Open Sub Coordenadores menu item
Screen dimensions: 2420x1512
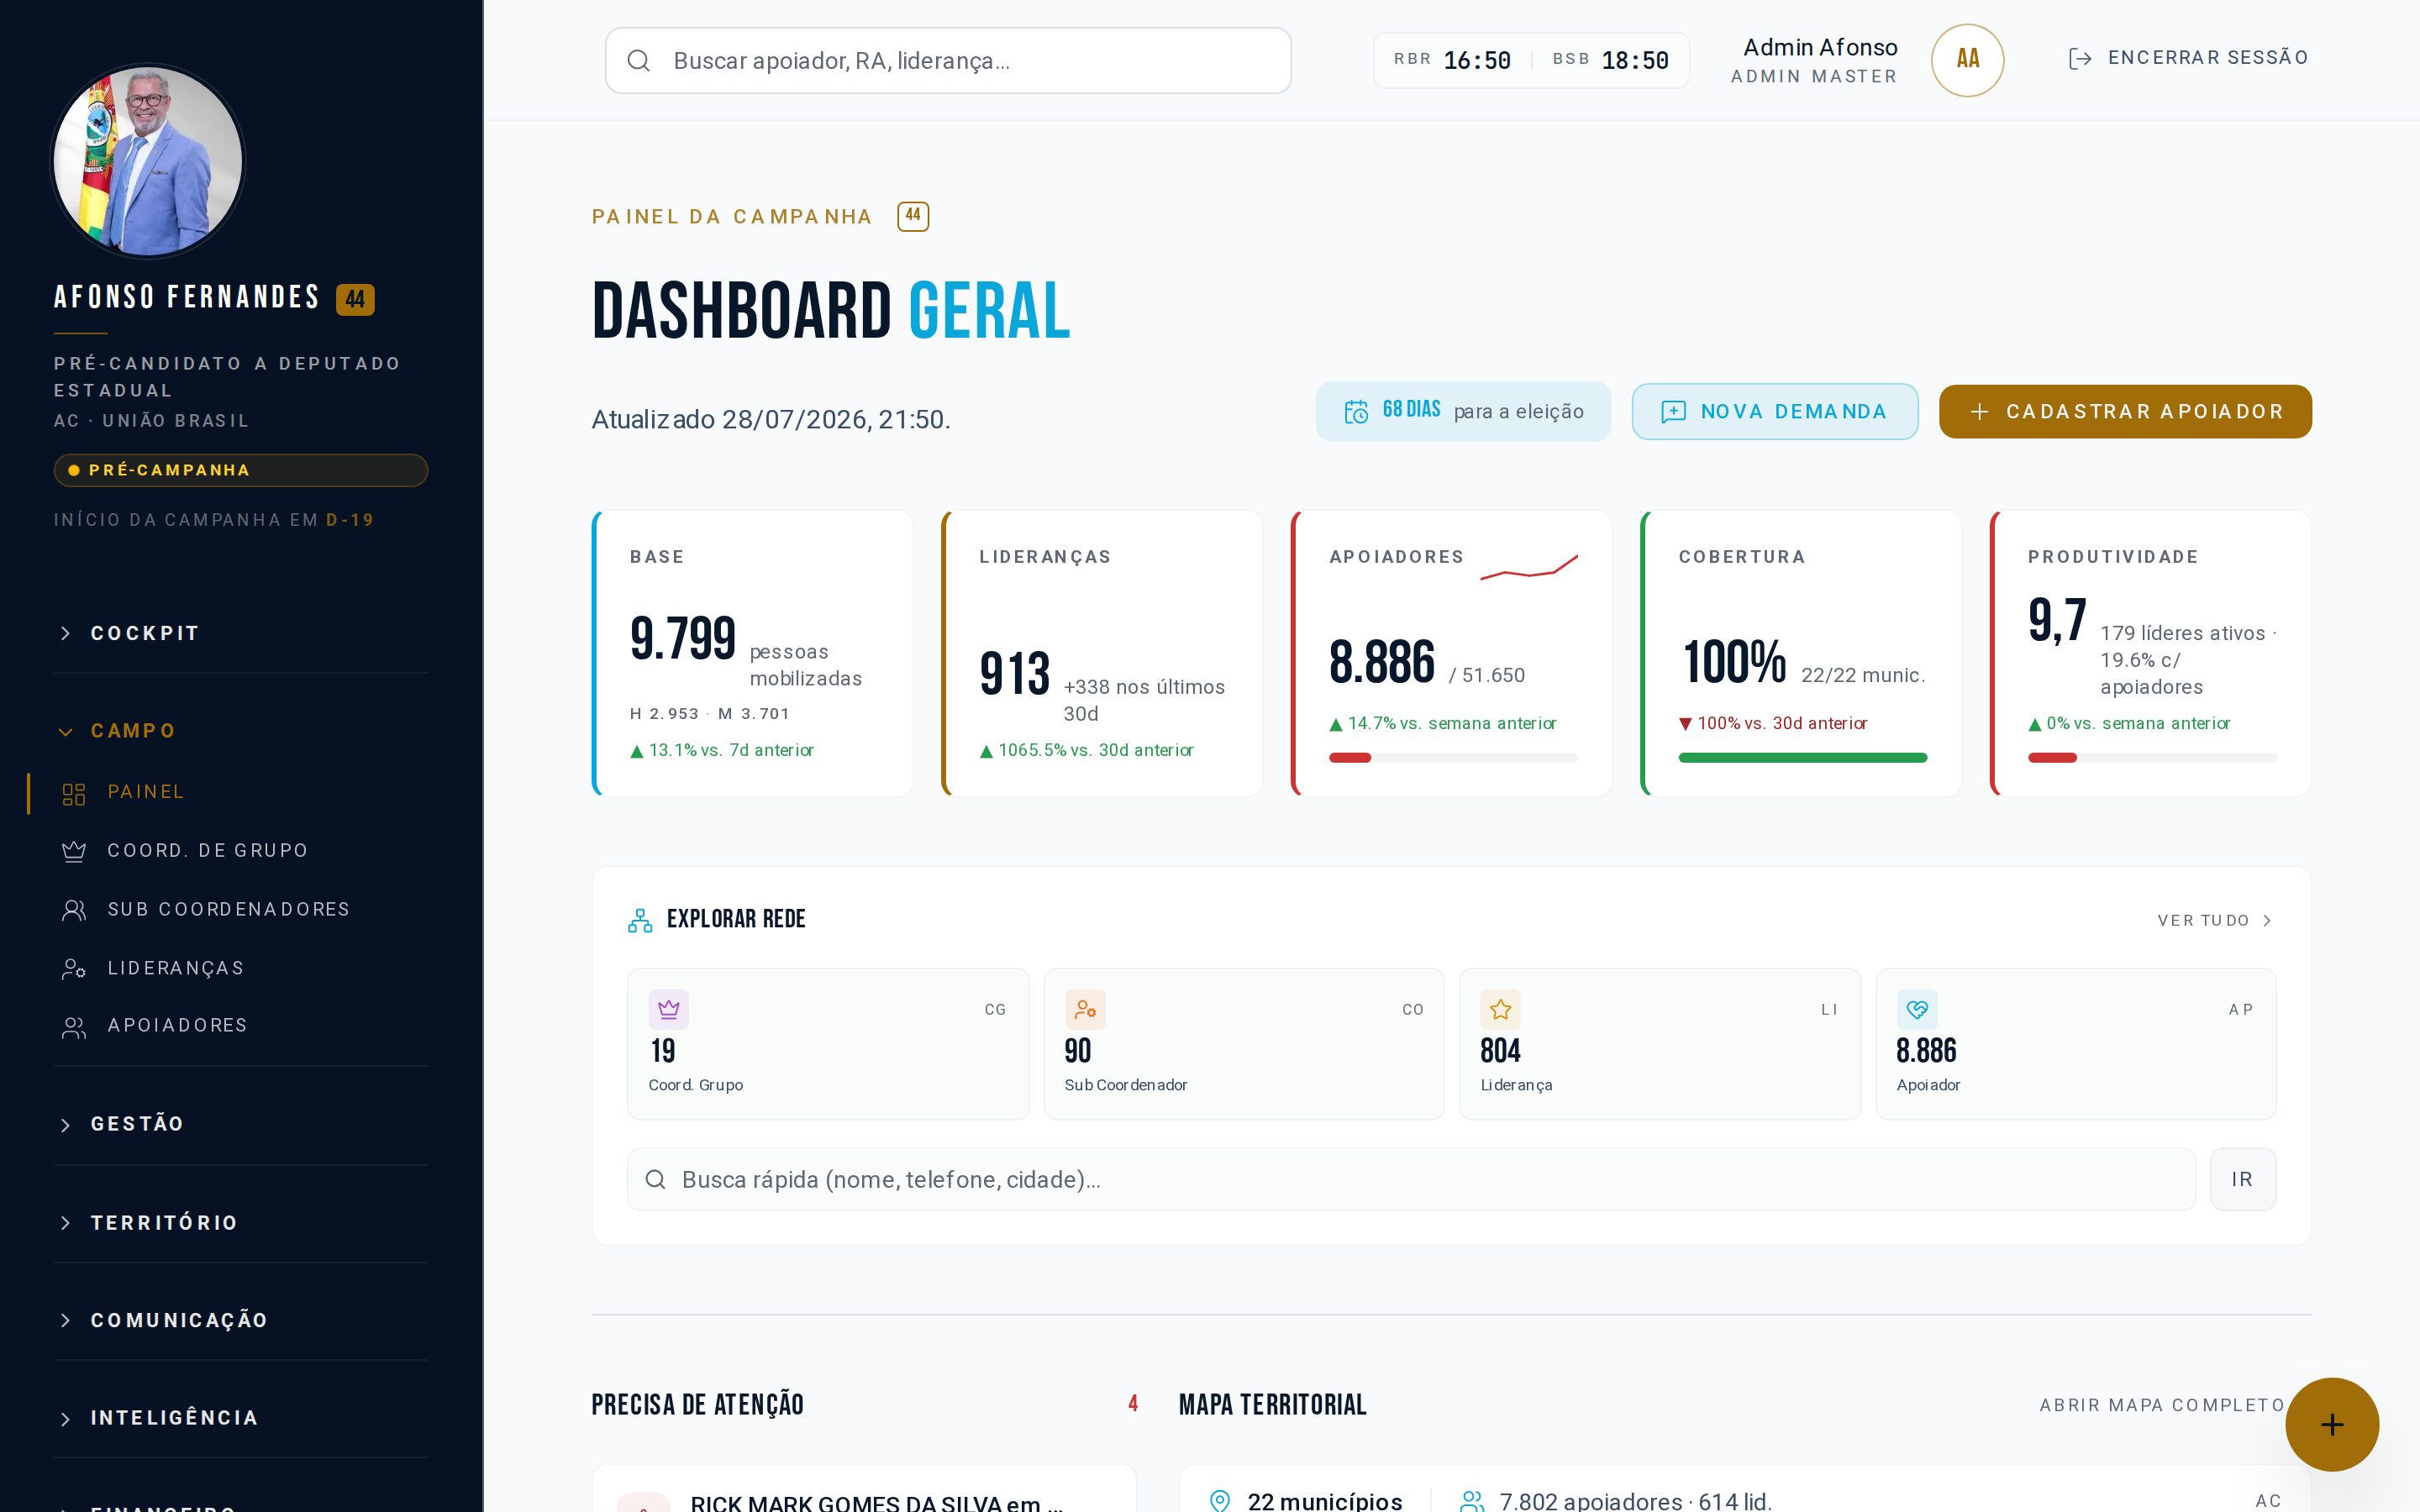[241, 910]
